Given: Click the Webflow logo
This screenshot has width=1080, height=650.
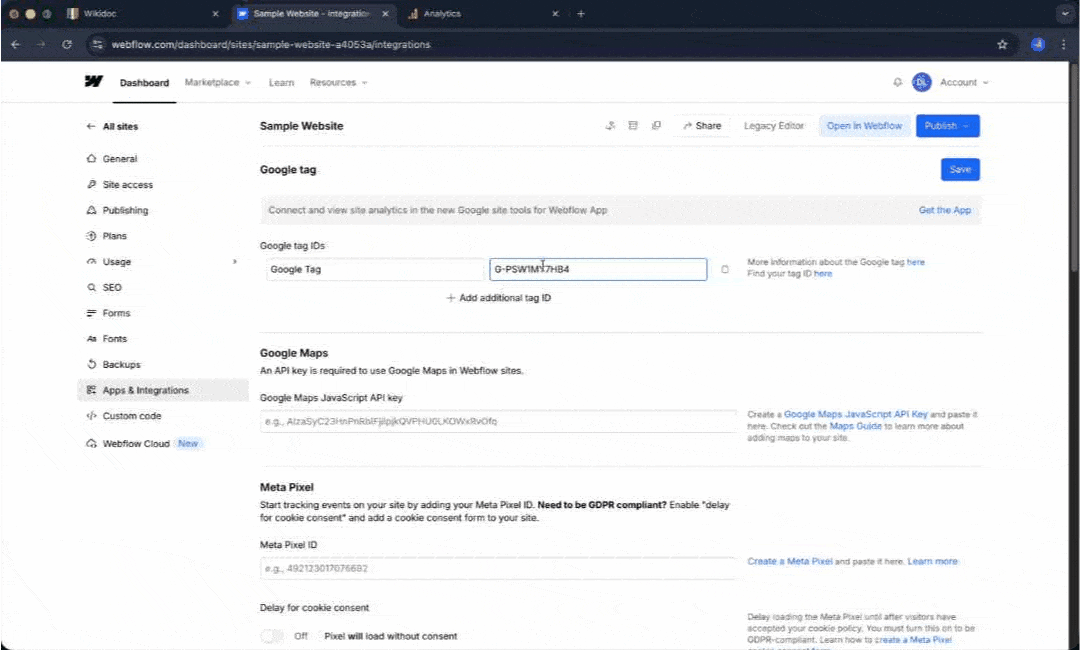Looking at the screenshot, I should 94,81.
